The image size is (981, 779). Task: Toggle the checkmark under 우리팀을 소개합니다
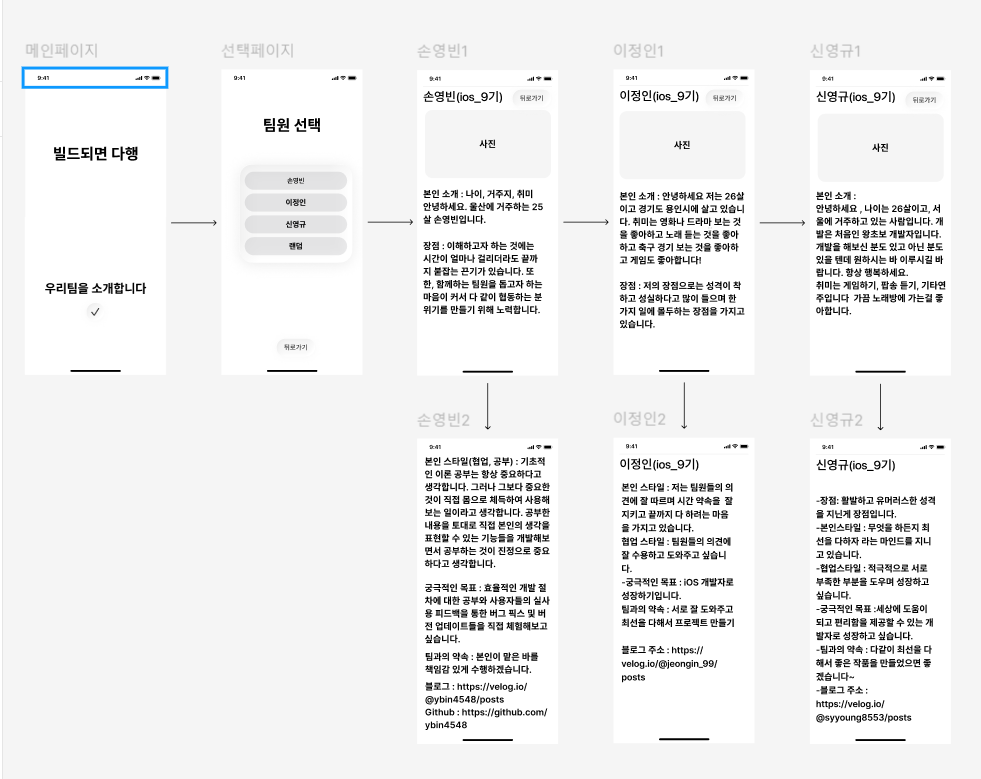pos(95,309)
